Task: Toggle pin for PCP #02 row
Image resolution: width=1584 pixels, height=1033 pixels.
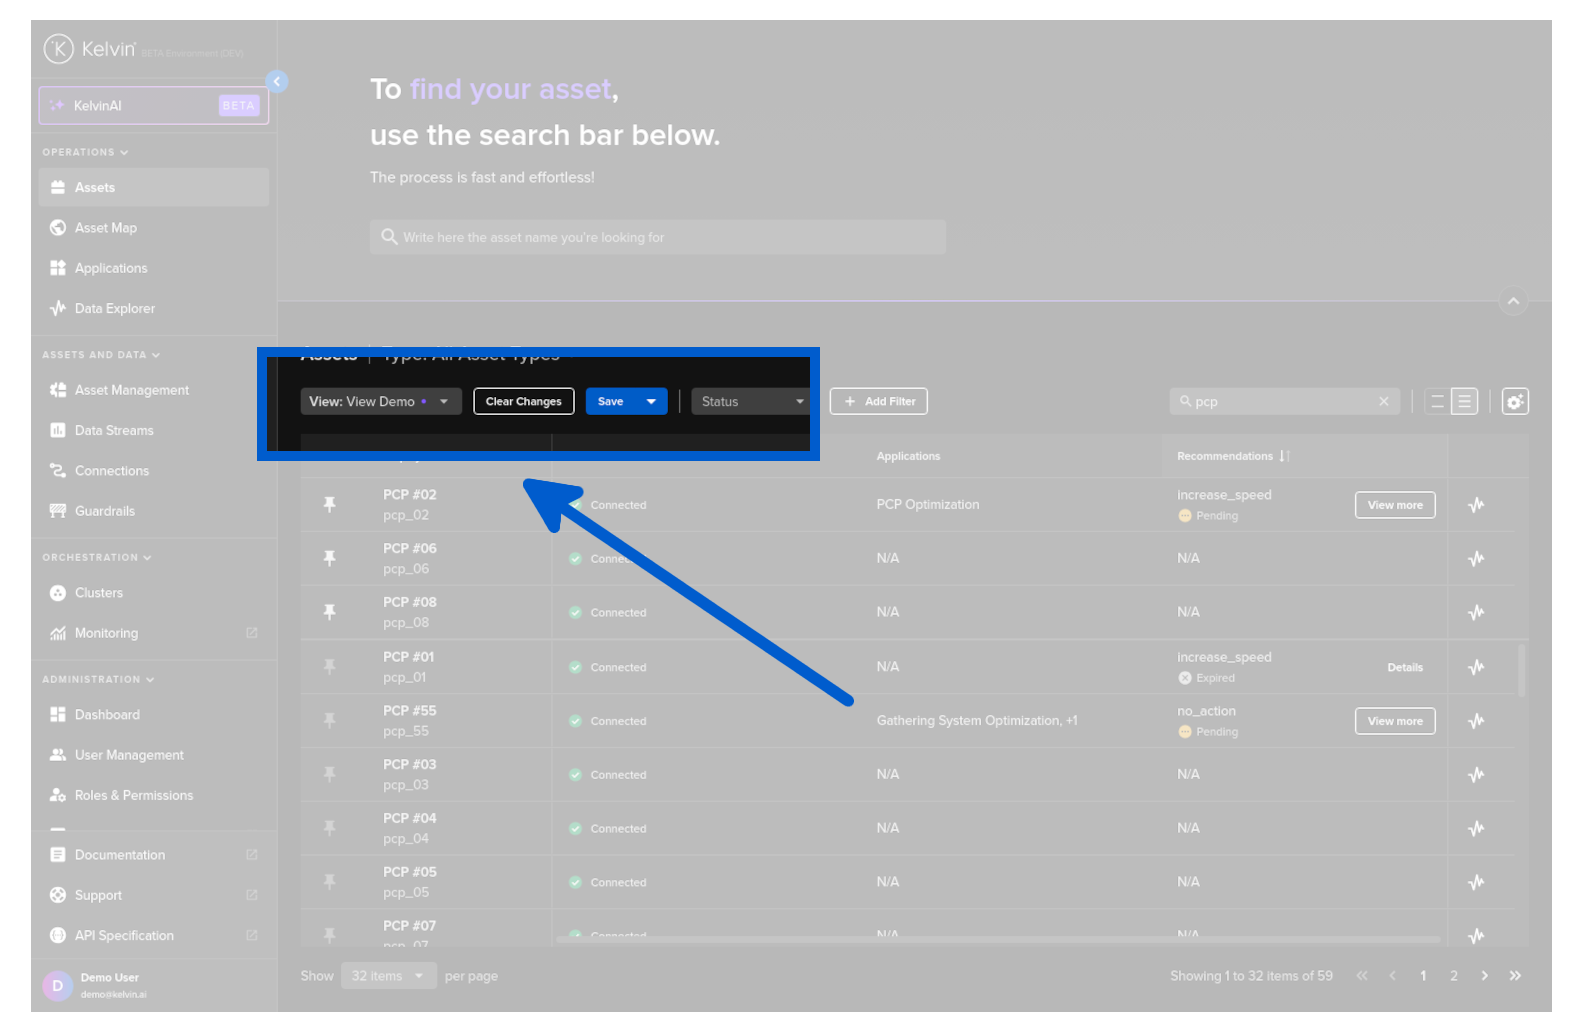Action: coord(329,505)
